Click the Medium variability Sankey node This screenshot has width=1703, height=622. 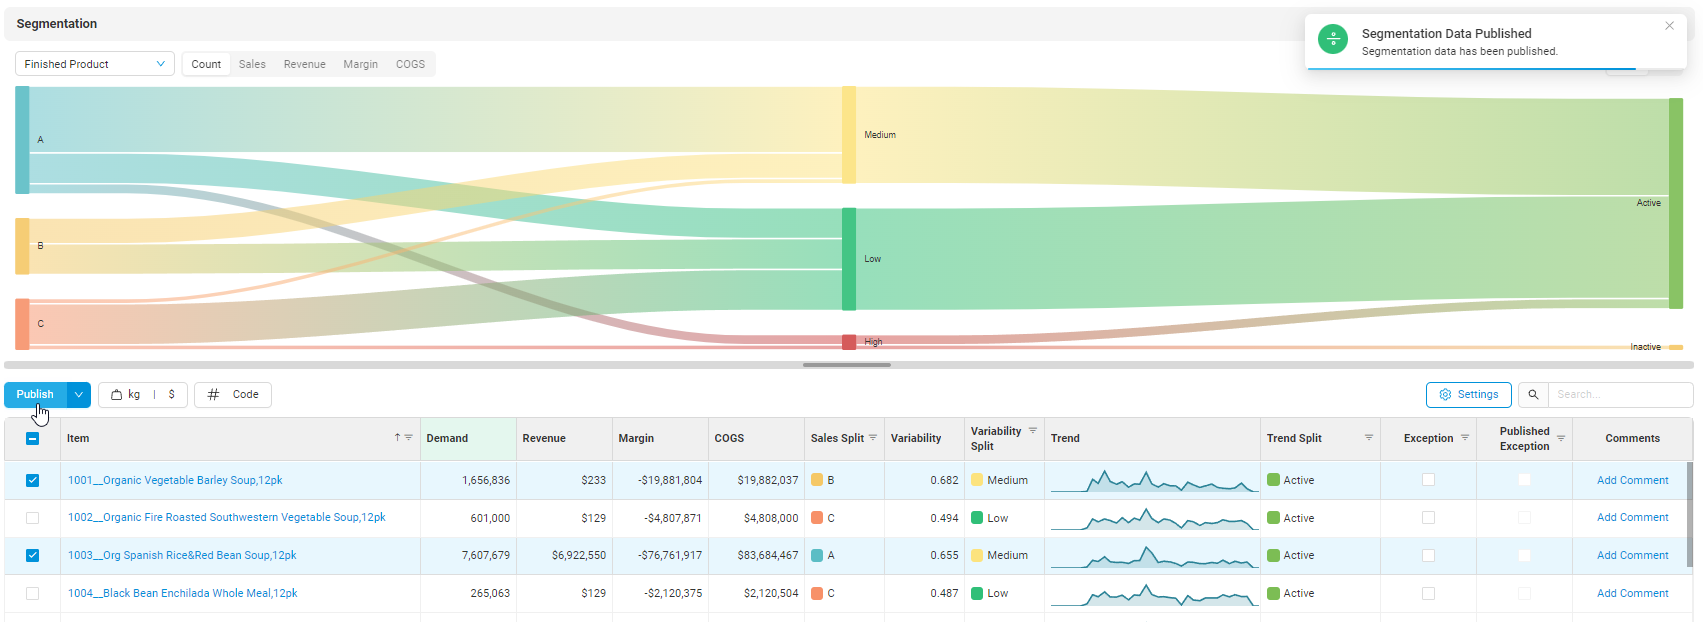pyautogui.click(x=849, y=135)
